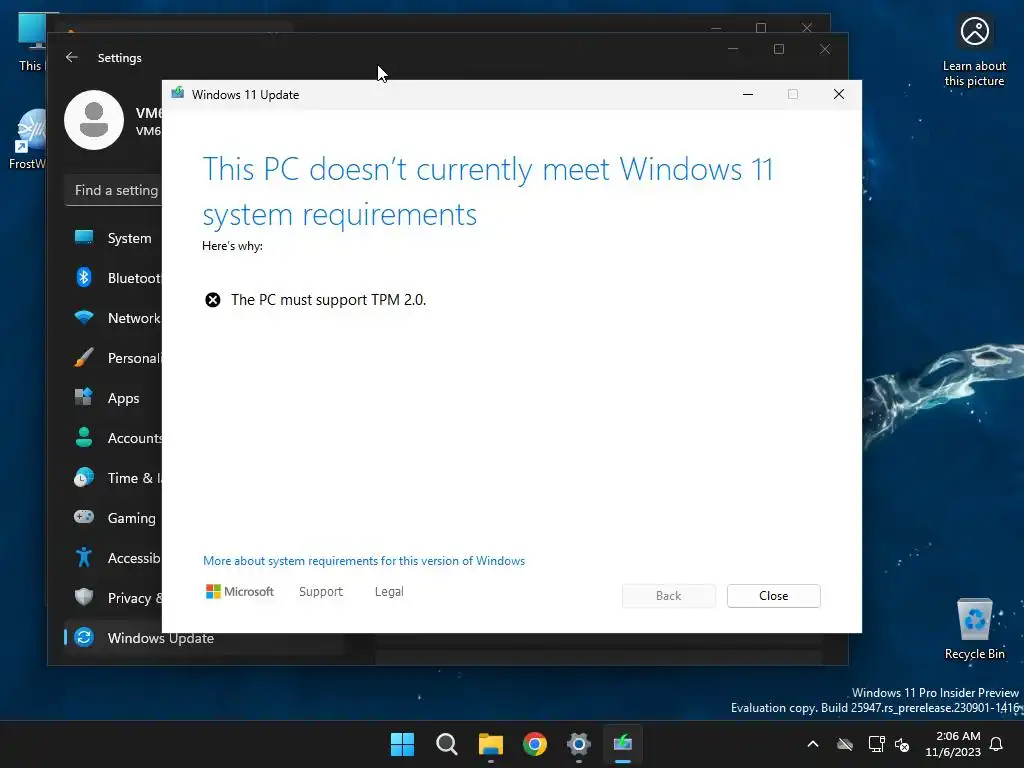Open the Recycle Bin desktop icon
The height and width of the screenshot is (768, 1024).
pos(974,629)
